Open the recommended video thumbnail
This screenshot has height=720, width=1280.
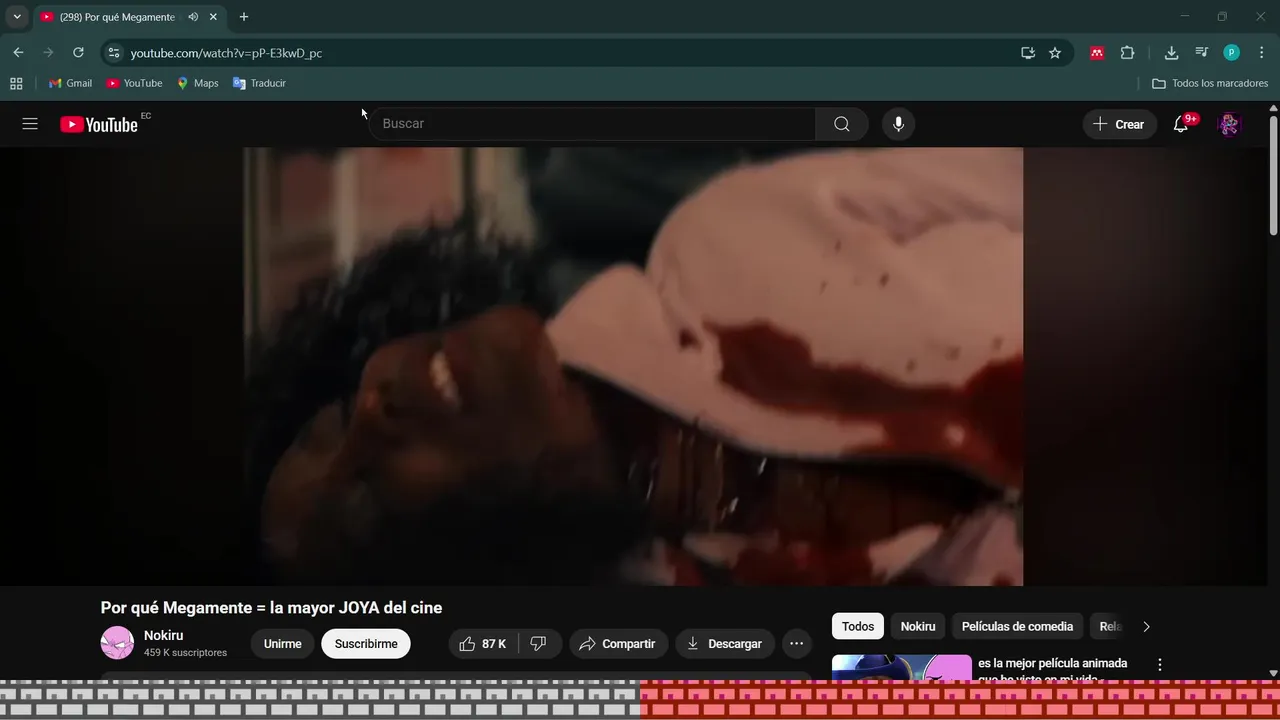point(902,668)
